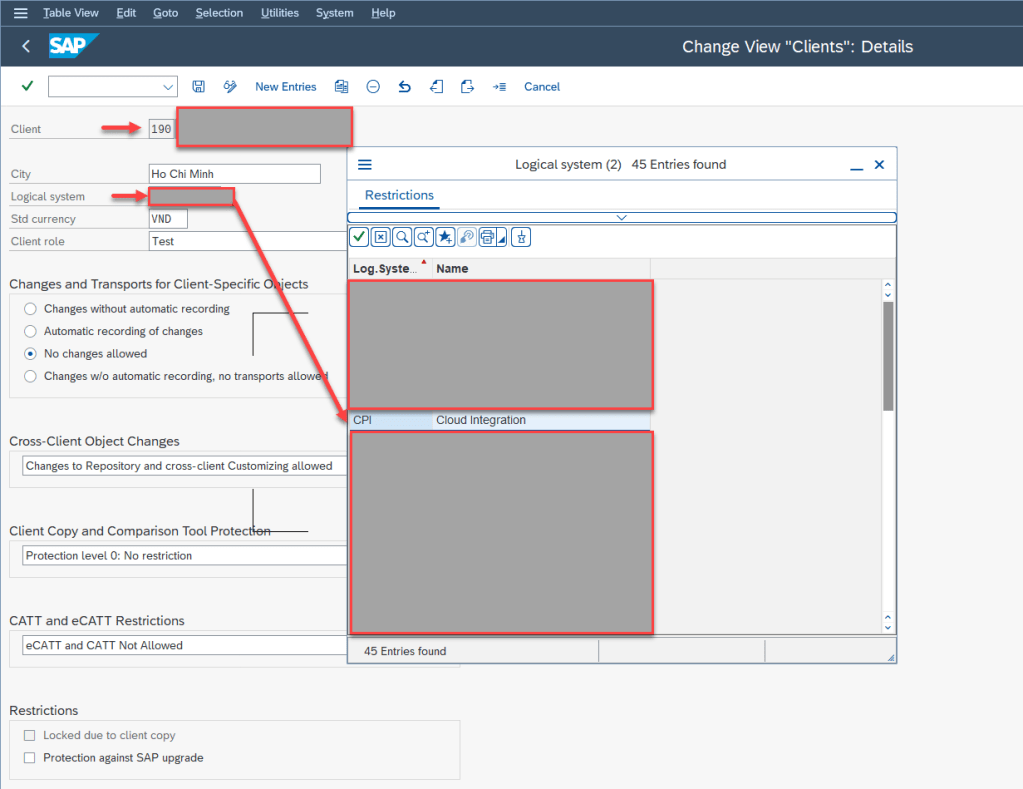This screenshot has height=789, width=1023.
Task: Switch to the Restrictions tab
Action: pyautogui.click(x=399, y=195)
